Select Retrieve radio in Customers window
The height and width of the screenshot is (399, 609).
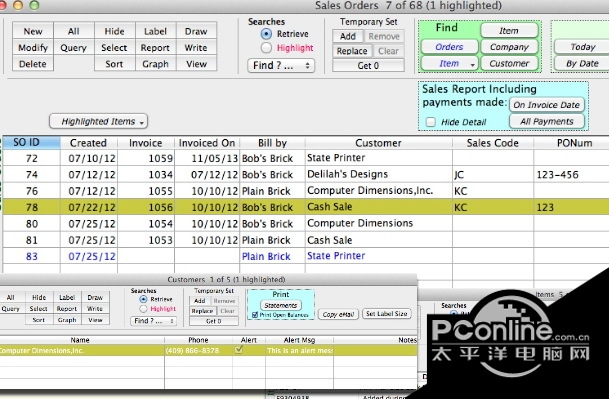143,299
